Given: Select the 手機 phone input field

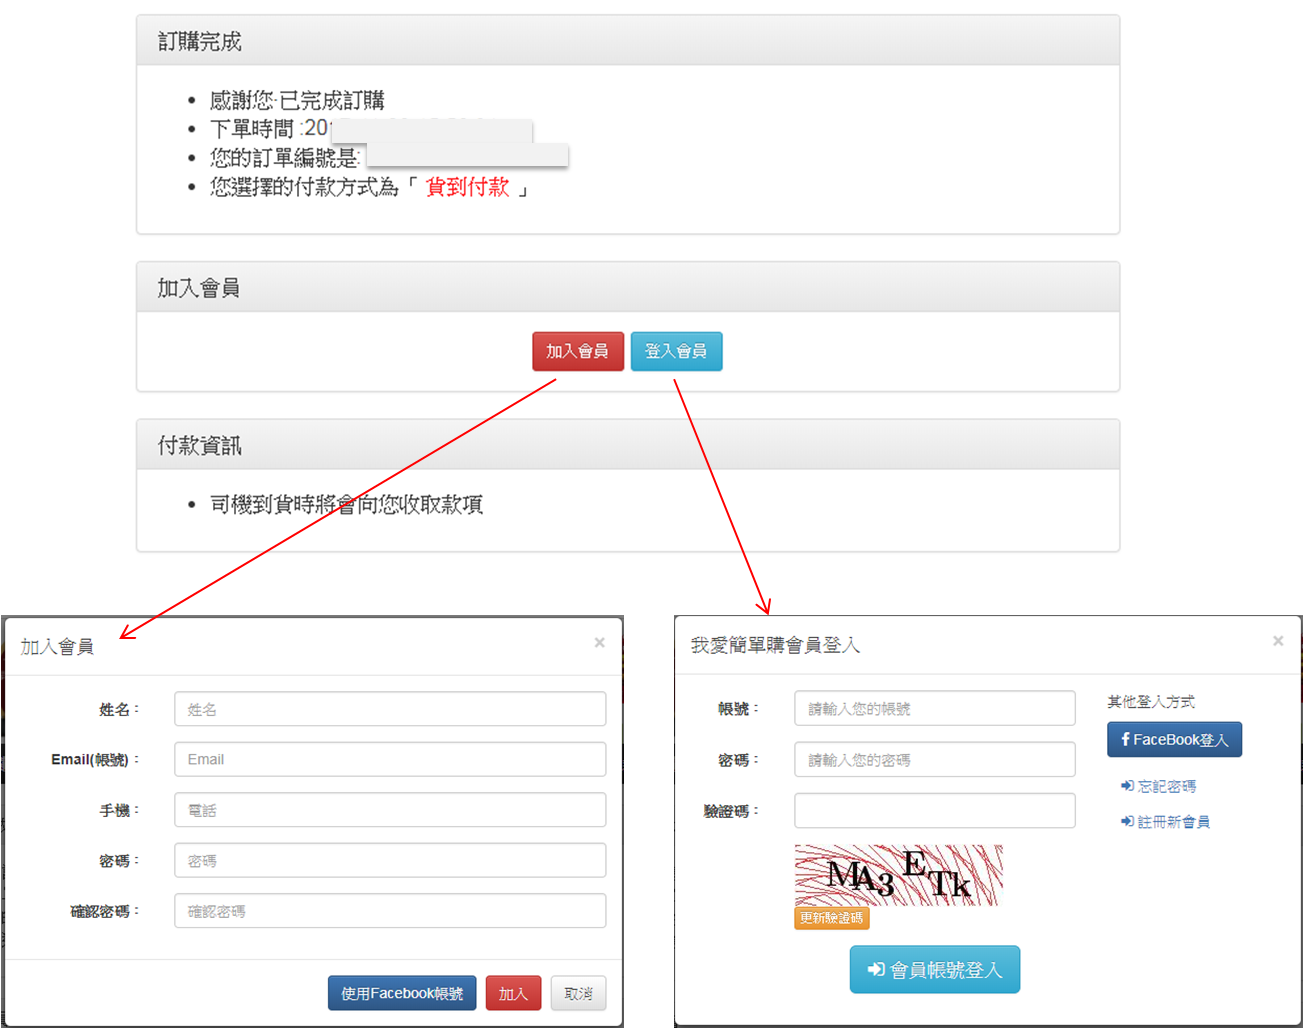Looking at the screenshot, I should click(389, 810).
